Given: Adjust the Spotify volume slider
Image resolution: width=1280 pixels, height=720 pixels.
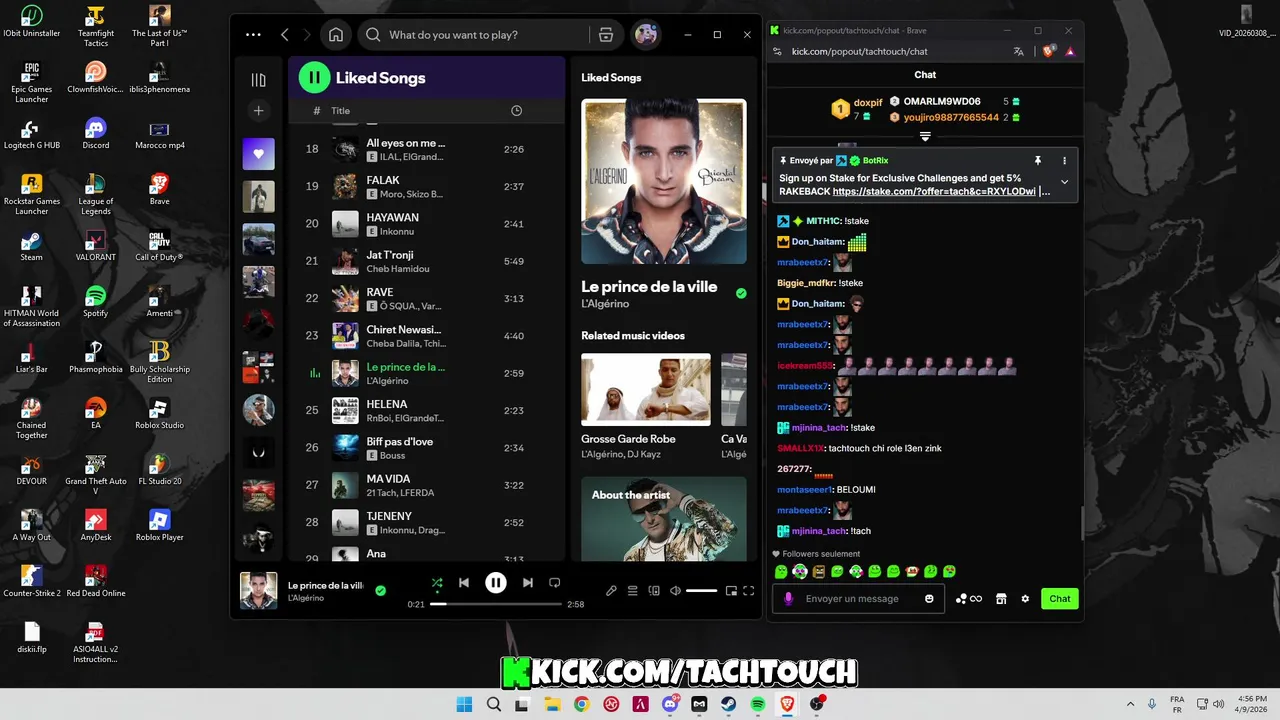Looking at the screenshot, I should tap(701, 591).
